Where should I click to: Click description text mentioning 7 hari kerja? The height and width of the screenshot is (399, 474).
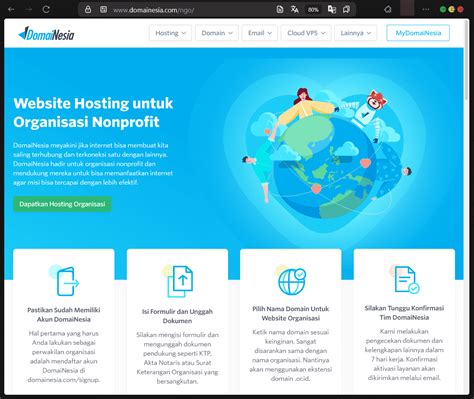tap(404, 355)
